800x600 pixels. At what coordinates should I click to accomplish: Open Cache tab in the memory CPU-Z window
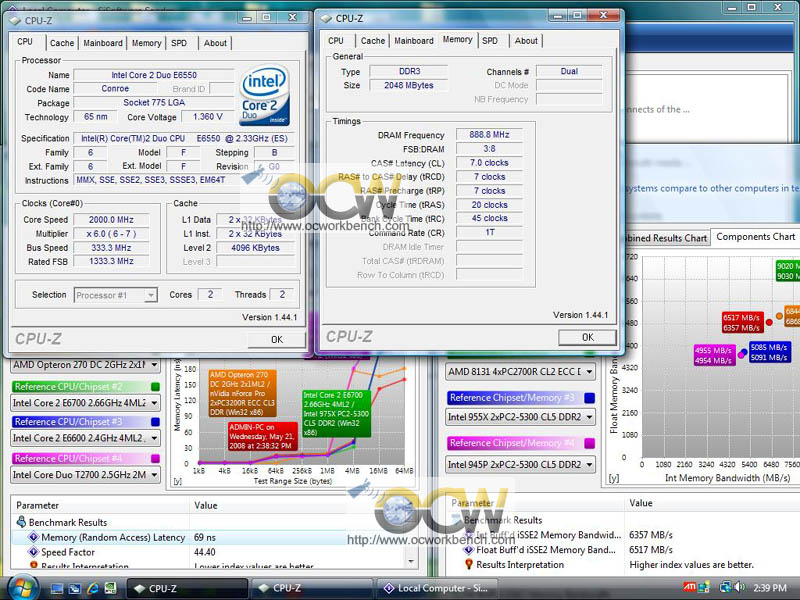(x=373, y=41)
